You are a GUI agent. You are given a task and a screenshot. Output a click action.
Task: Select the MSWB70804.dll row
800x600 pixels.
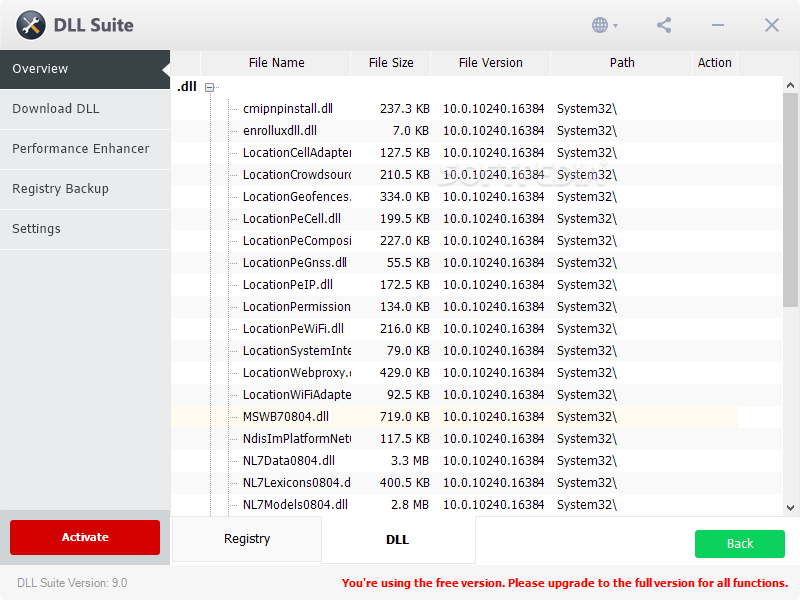point(454,417)
